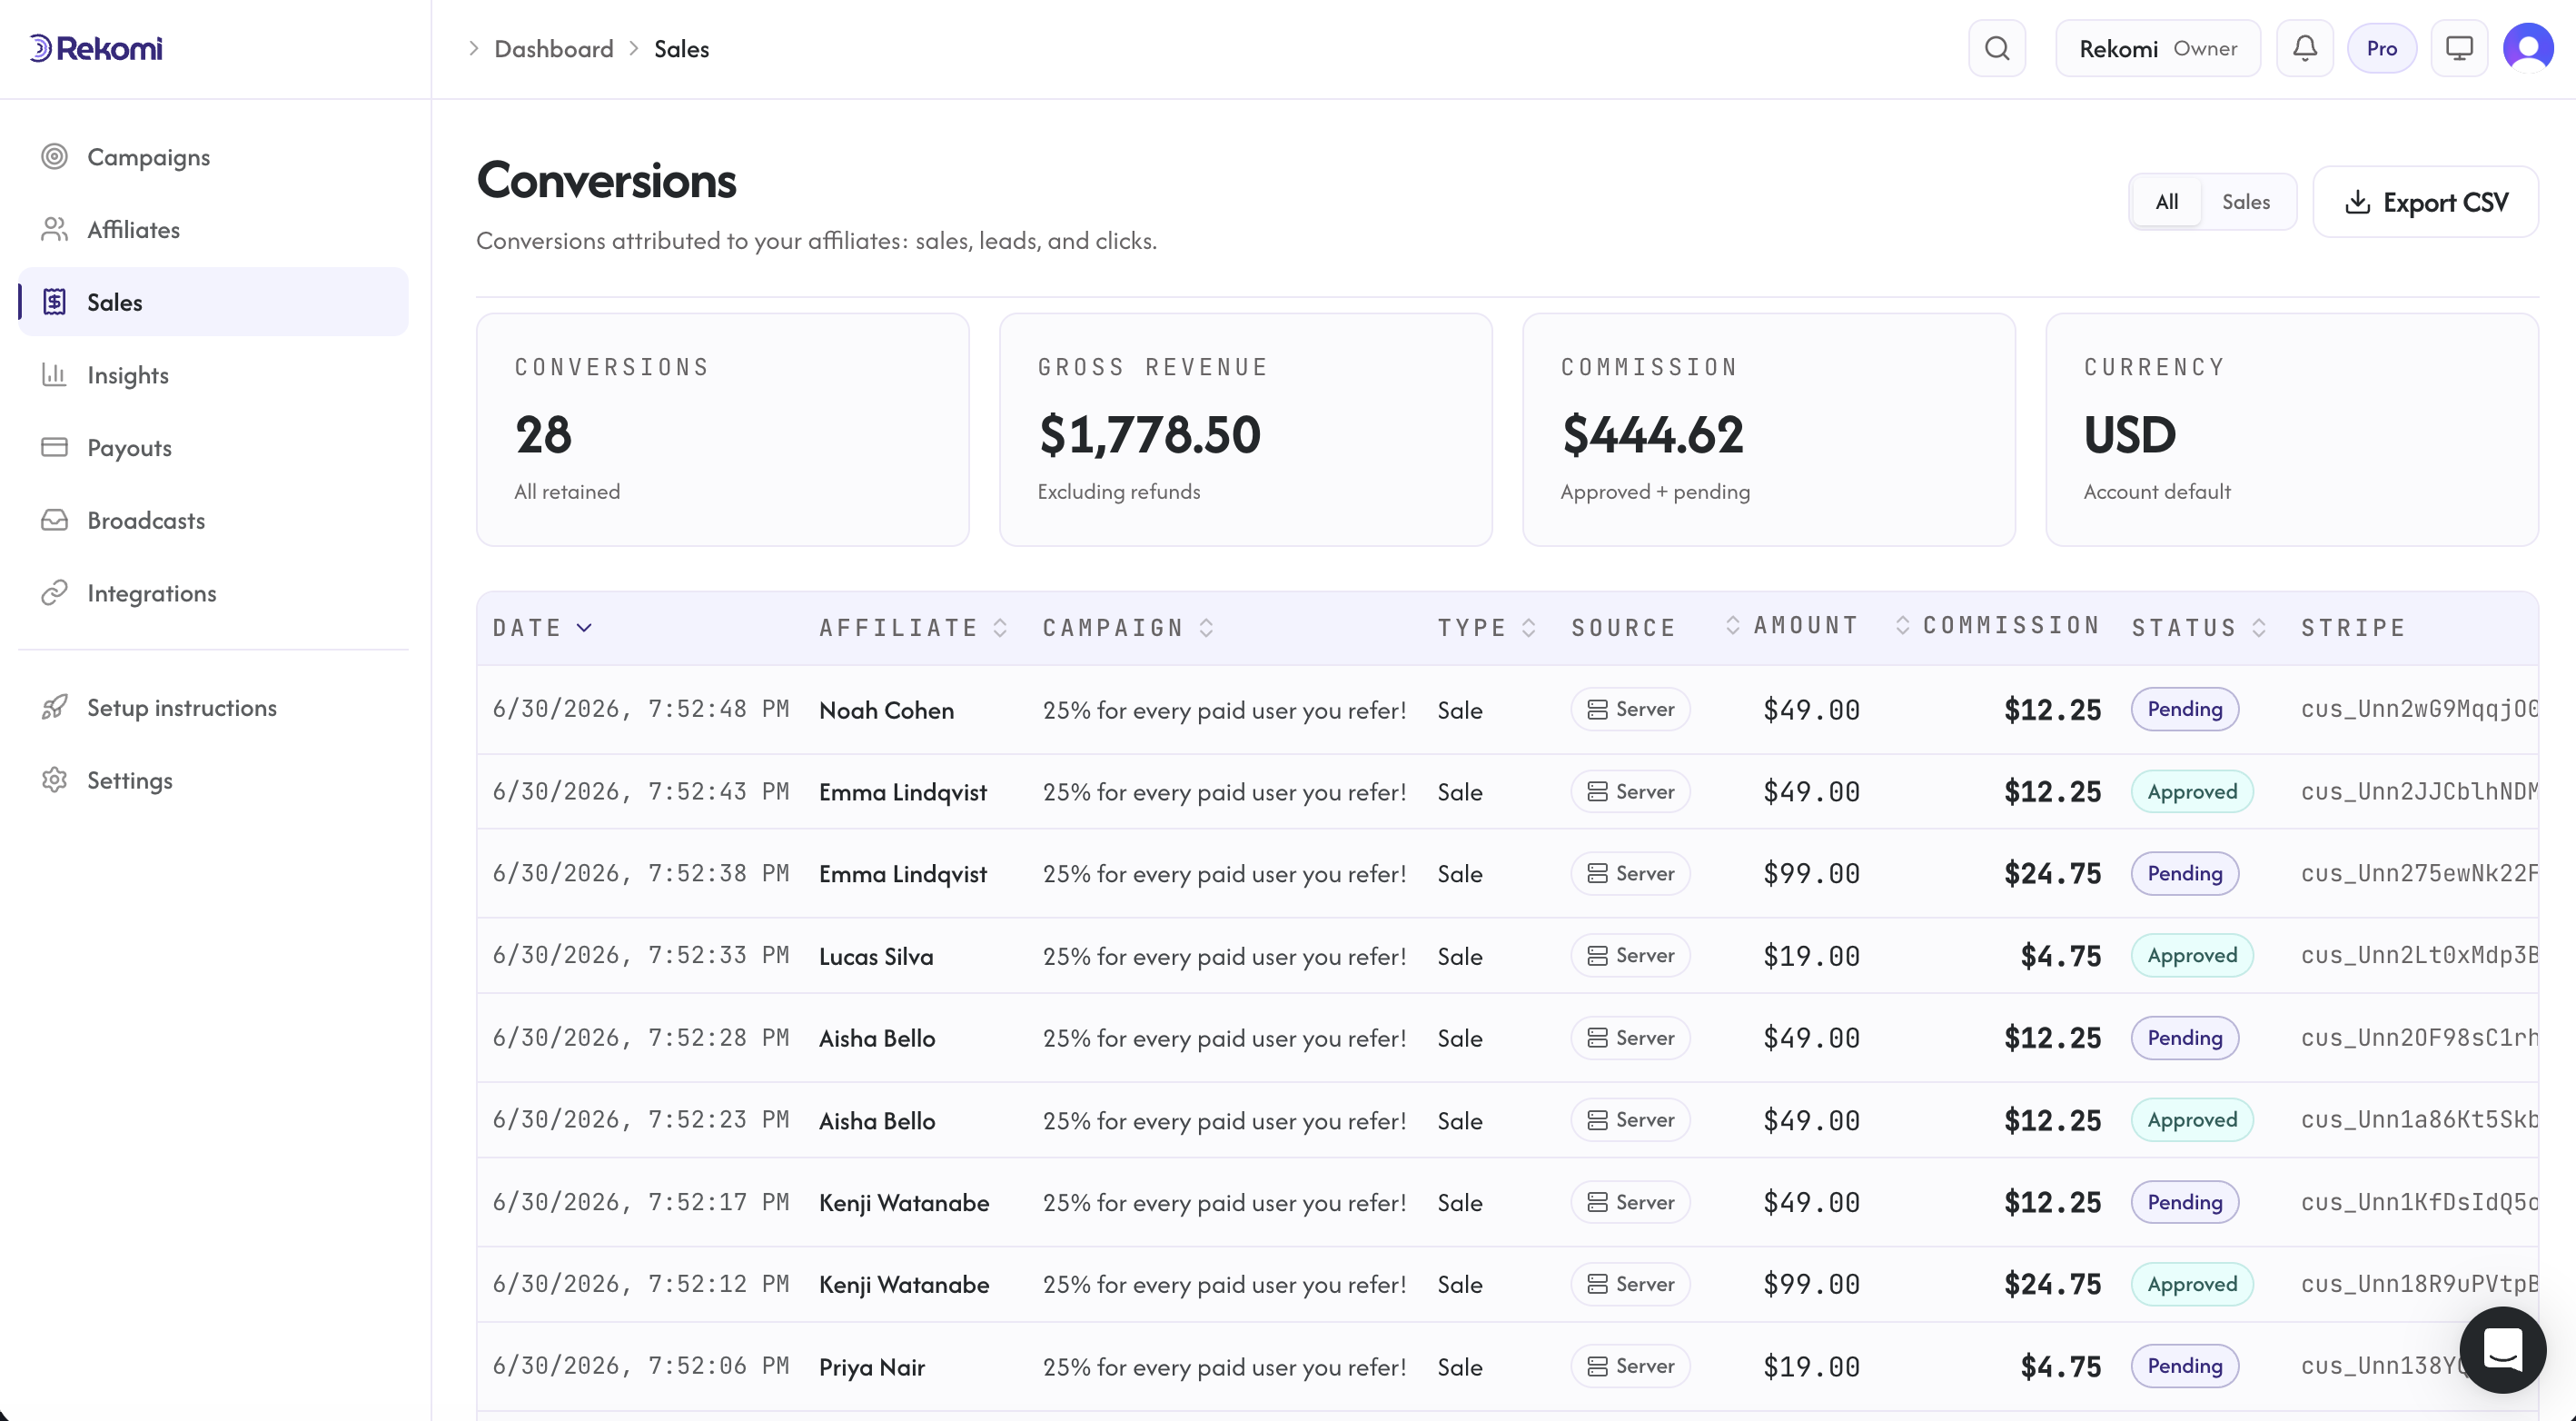
Task: Open the search icon button
Action: 1997,48
